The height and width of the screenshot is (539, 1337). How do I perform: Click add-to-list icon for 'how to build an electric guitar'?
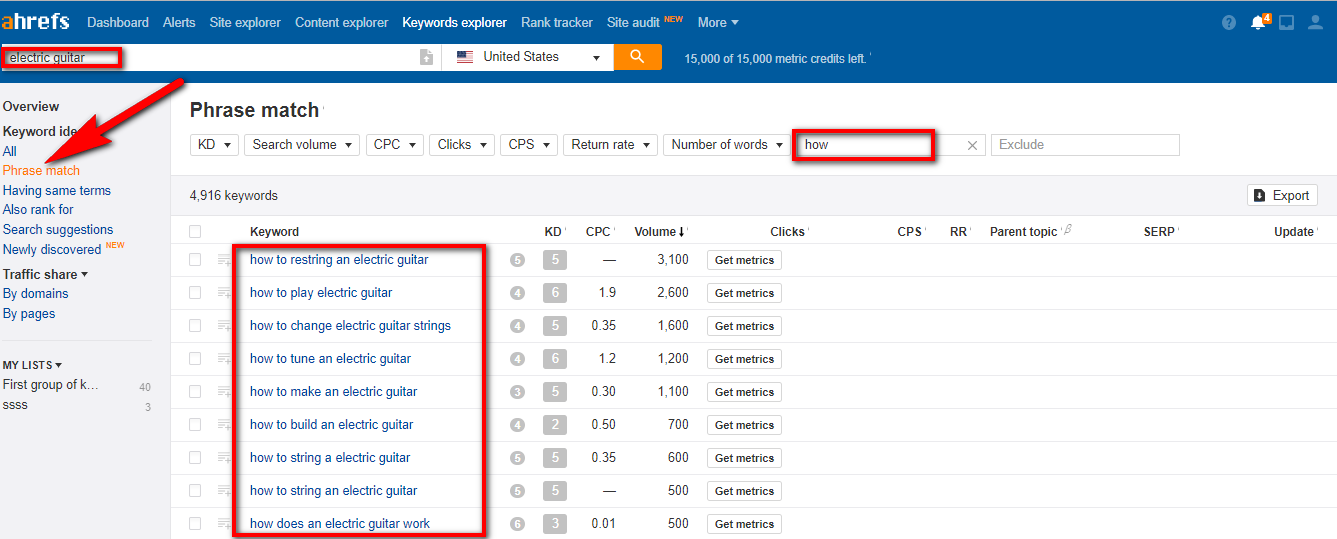pyautogui.click(x=225, y=425)
